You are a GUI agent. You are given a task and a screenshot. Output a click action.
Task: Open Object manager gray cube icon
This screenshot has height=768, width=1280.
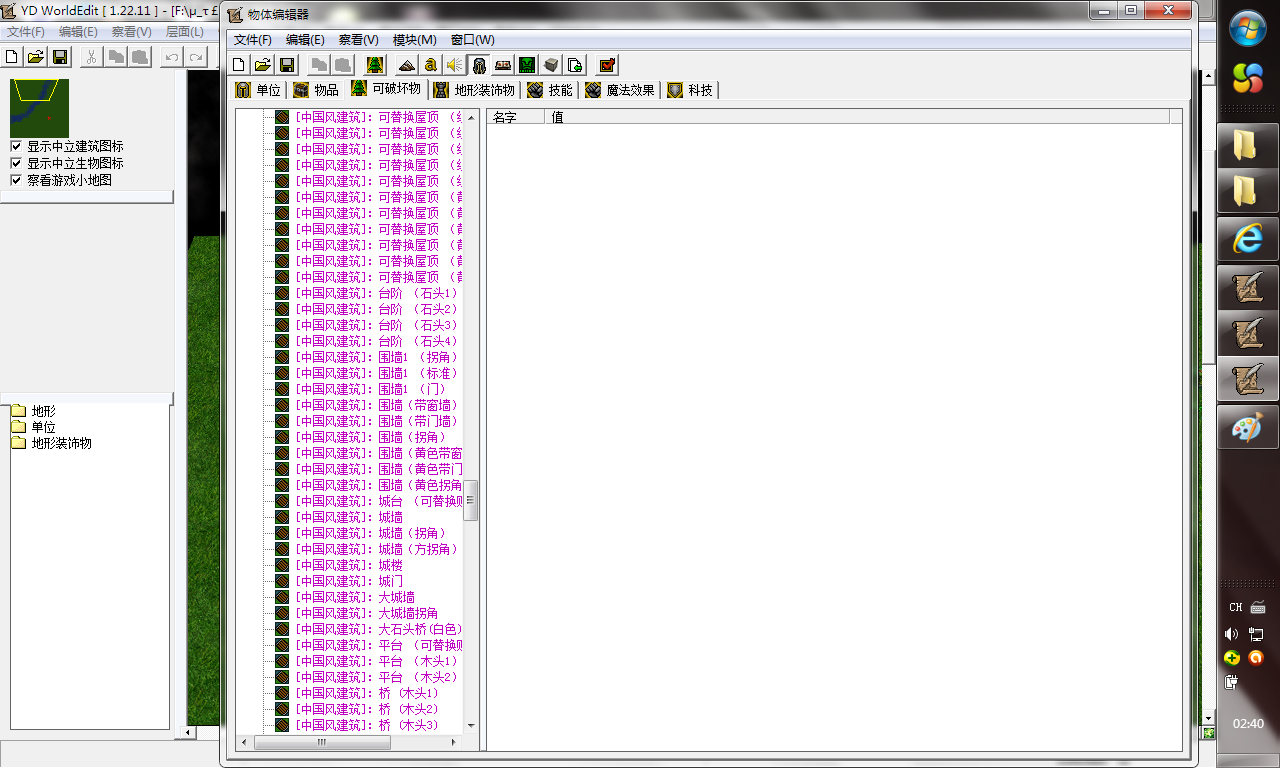point(551,65)
